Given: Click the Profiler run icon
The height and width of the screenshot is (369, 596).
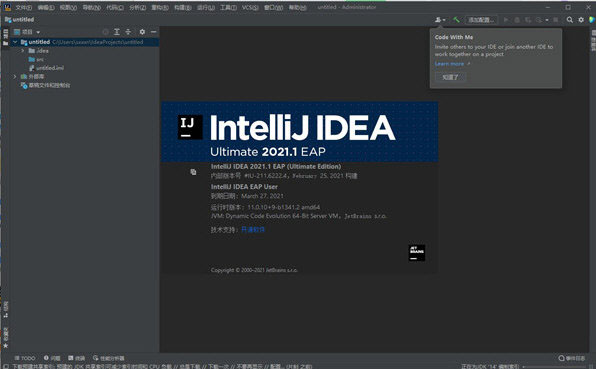Looking at the screenshot, I should pyautogui.click(x=539, y=20).
